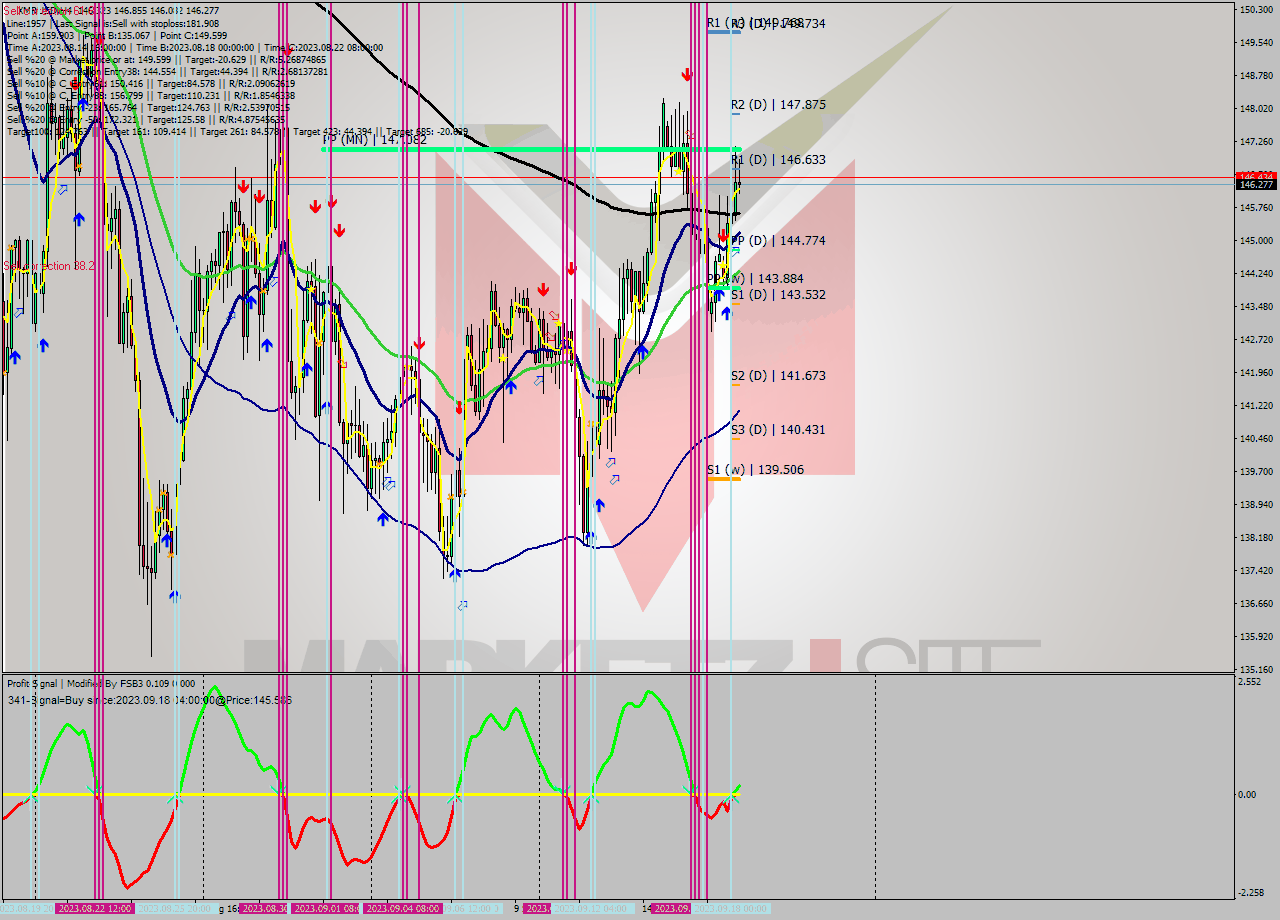Select the PP (D) 144.774 pivot label
This screenshot has width=1280, height=920.
pyautogui.click(x=778, y=240)
